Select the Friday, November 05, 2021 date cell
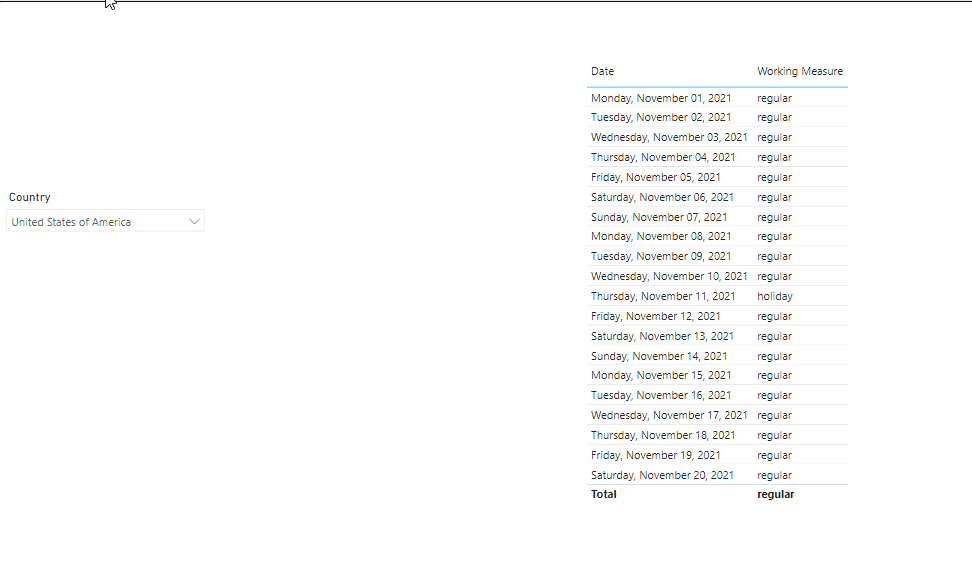Screen dimensions: 972x573 point(655,177)
